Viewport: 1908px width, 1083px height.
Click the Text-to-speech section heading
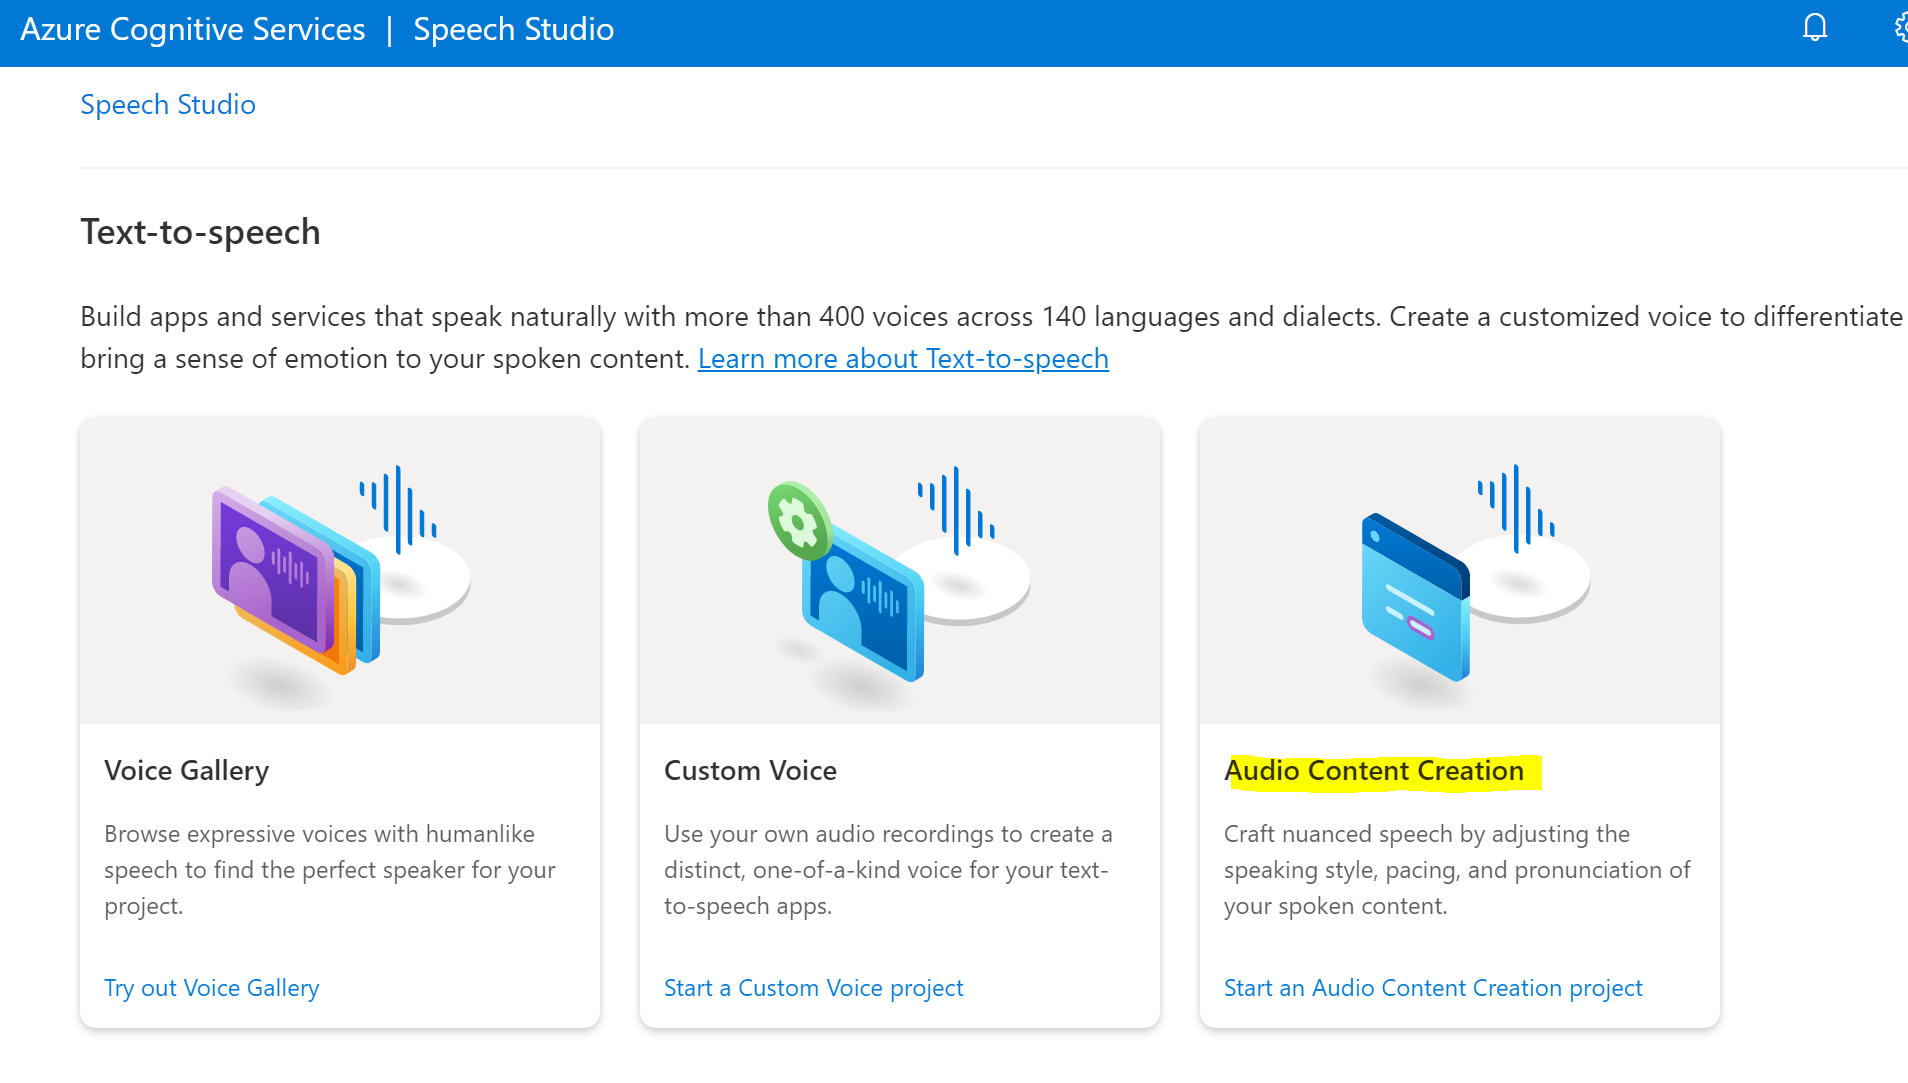(x=200, y=232)
